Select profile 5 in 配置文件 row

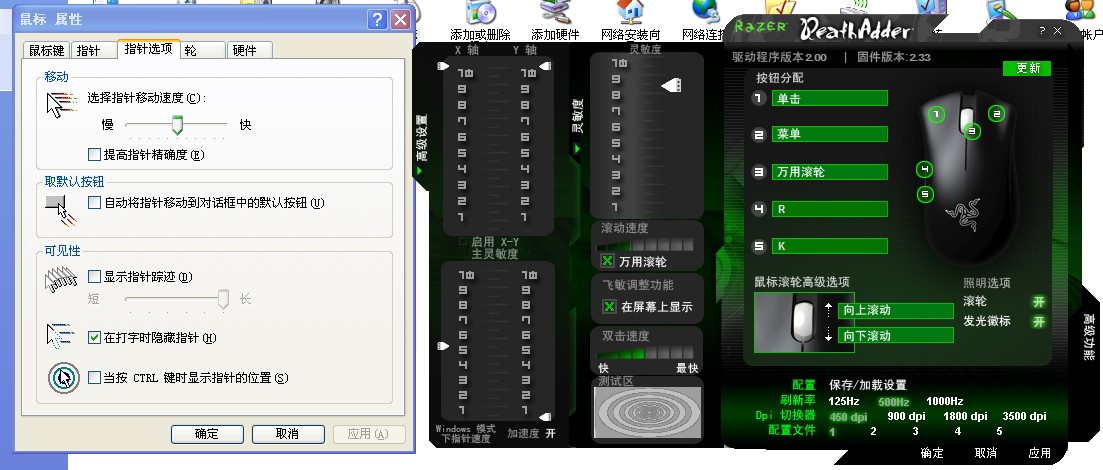pos(999,431)
